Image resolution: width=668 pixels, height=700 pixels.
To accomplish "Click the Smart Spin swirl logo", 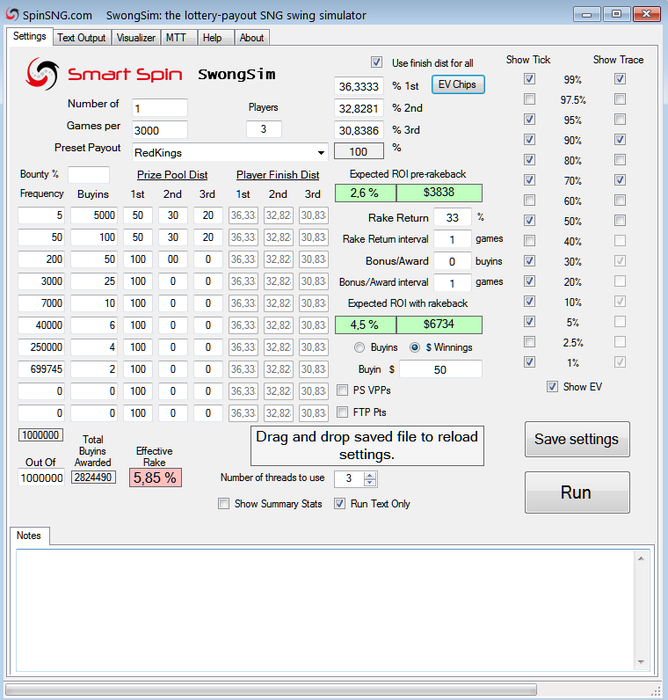I will (x=42, y=74).
